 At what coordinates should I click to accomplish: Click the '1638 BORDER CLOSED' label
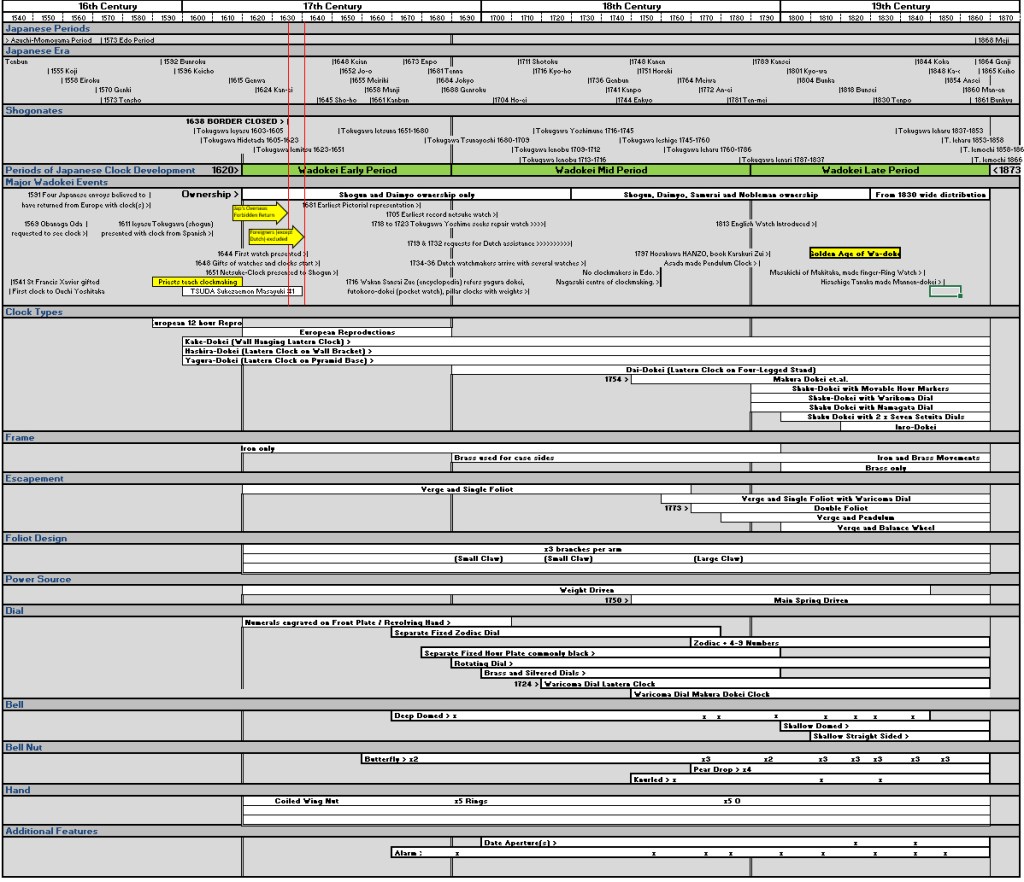(236, 121)
